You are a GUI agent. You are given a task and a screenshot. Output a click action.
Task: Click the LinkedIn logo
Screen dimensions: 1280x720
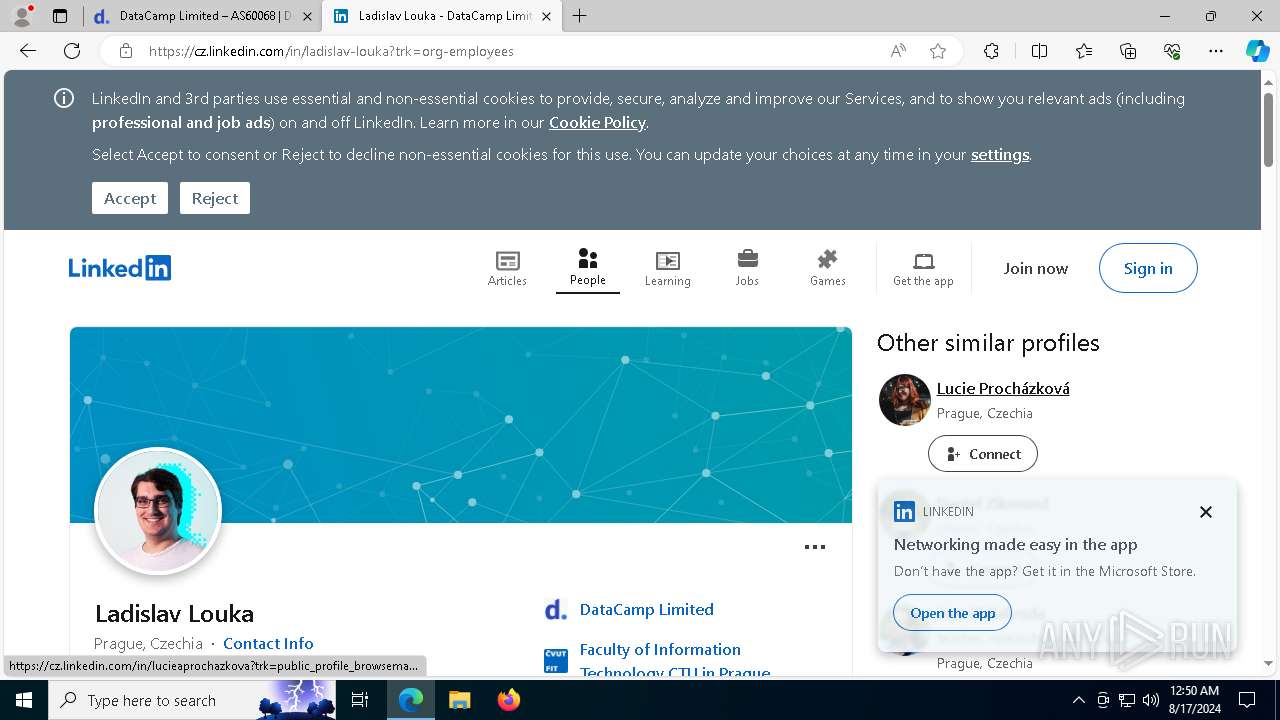pyautogui.click(x=120, y=268)
